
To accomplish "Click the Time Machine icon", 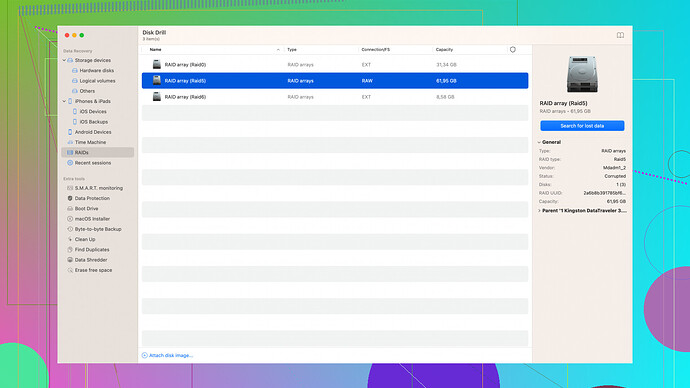I will pos(70,142).
